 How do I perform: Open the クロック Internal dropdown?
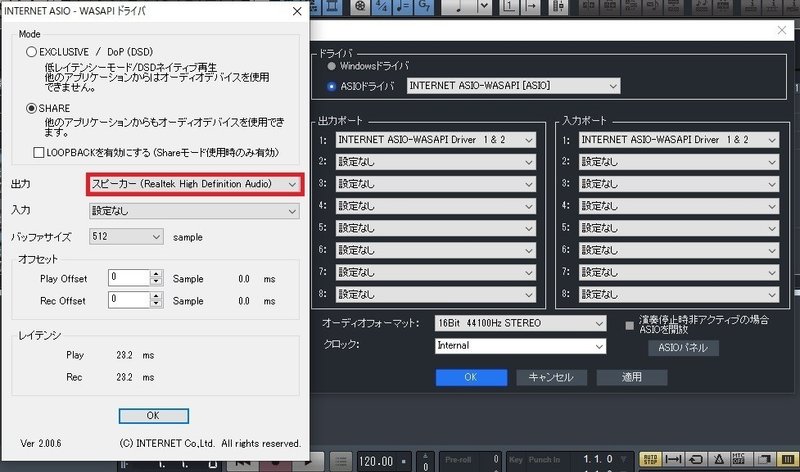tap(520, 346)
